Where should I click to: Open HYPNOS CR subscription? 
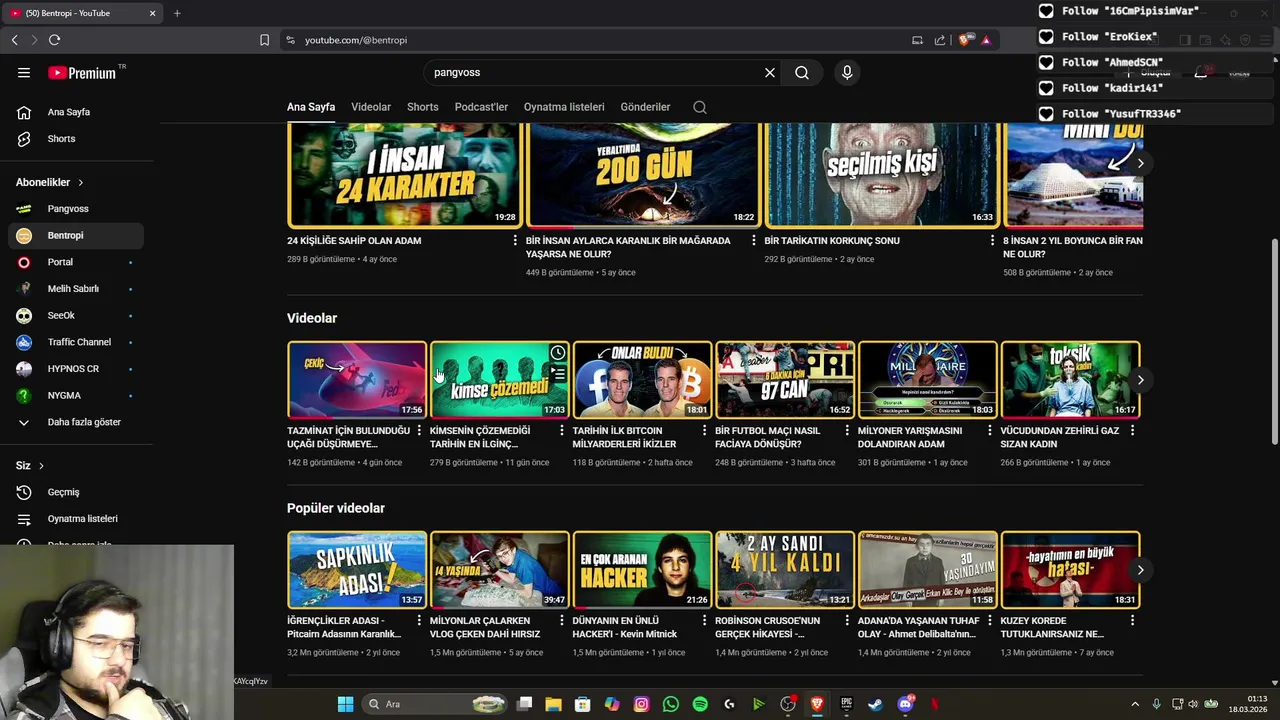[76, 369]
